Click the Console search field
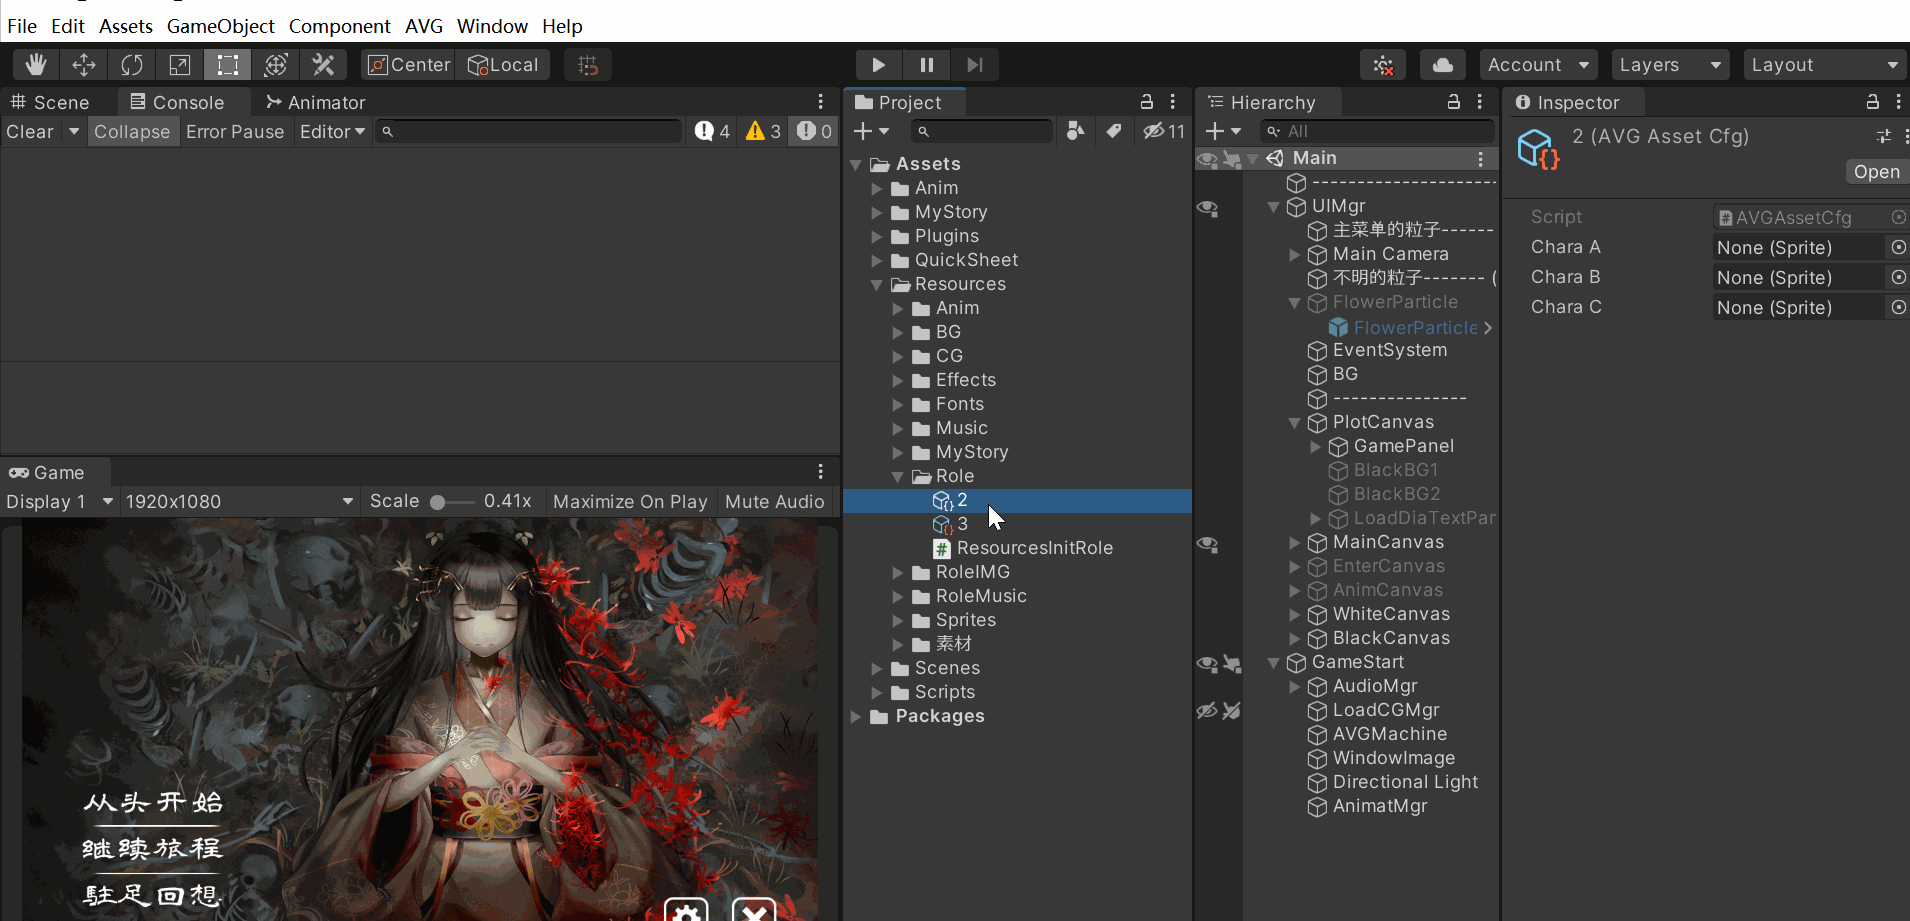The width and height of the screenshot is (1910, 921). point(528,131)
